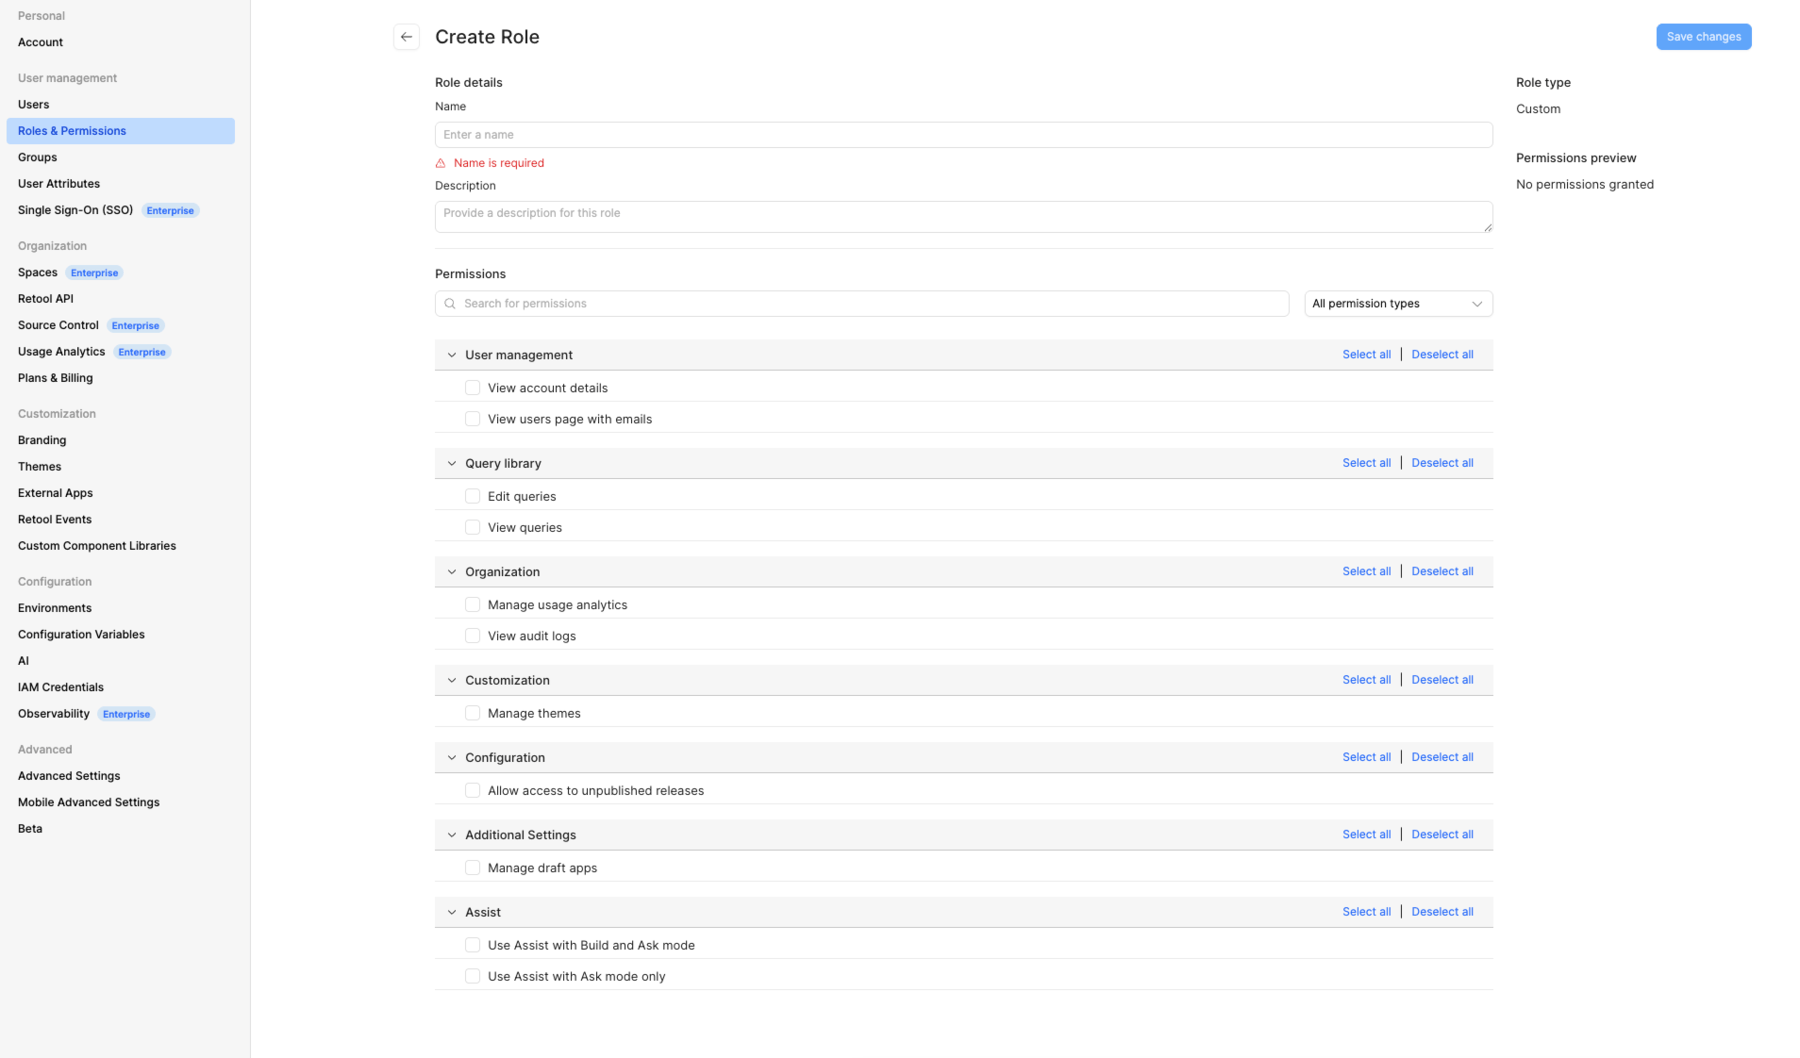Enable Manage themes permission checkbox
1800x1058 pixels.
(x=472, y=713)
